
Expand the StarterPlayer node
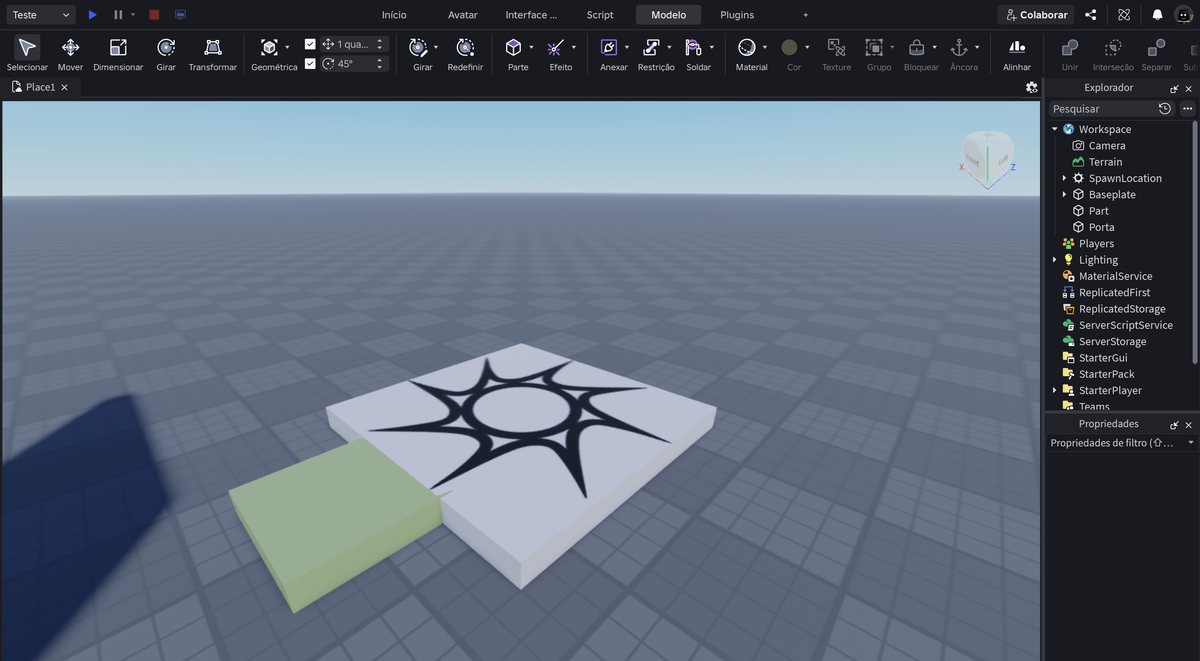[x=1054, y=390]
